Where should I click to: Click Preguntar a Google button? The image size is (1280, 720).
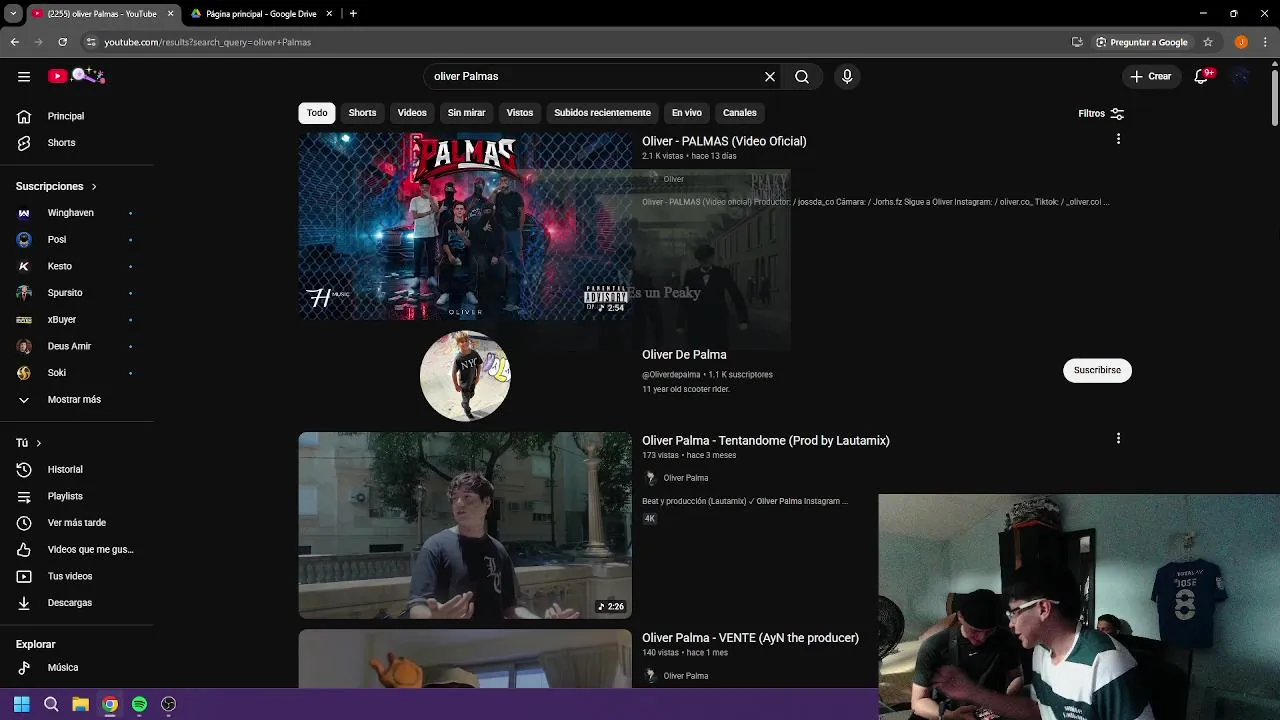click(1141, 42)
